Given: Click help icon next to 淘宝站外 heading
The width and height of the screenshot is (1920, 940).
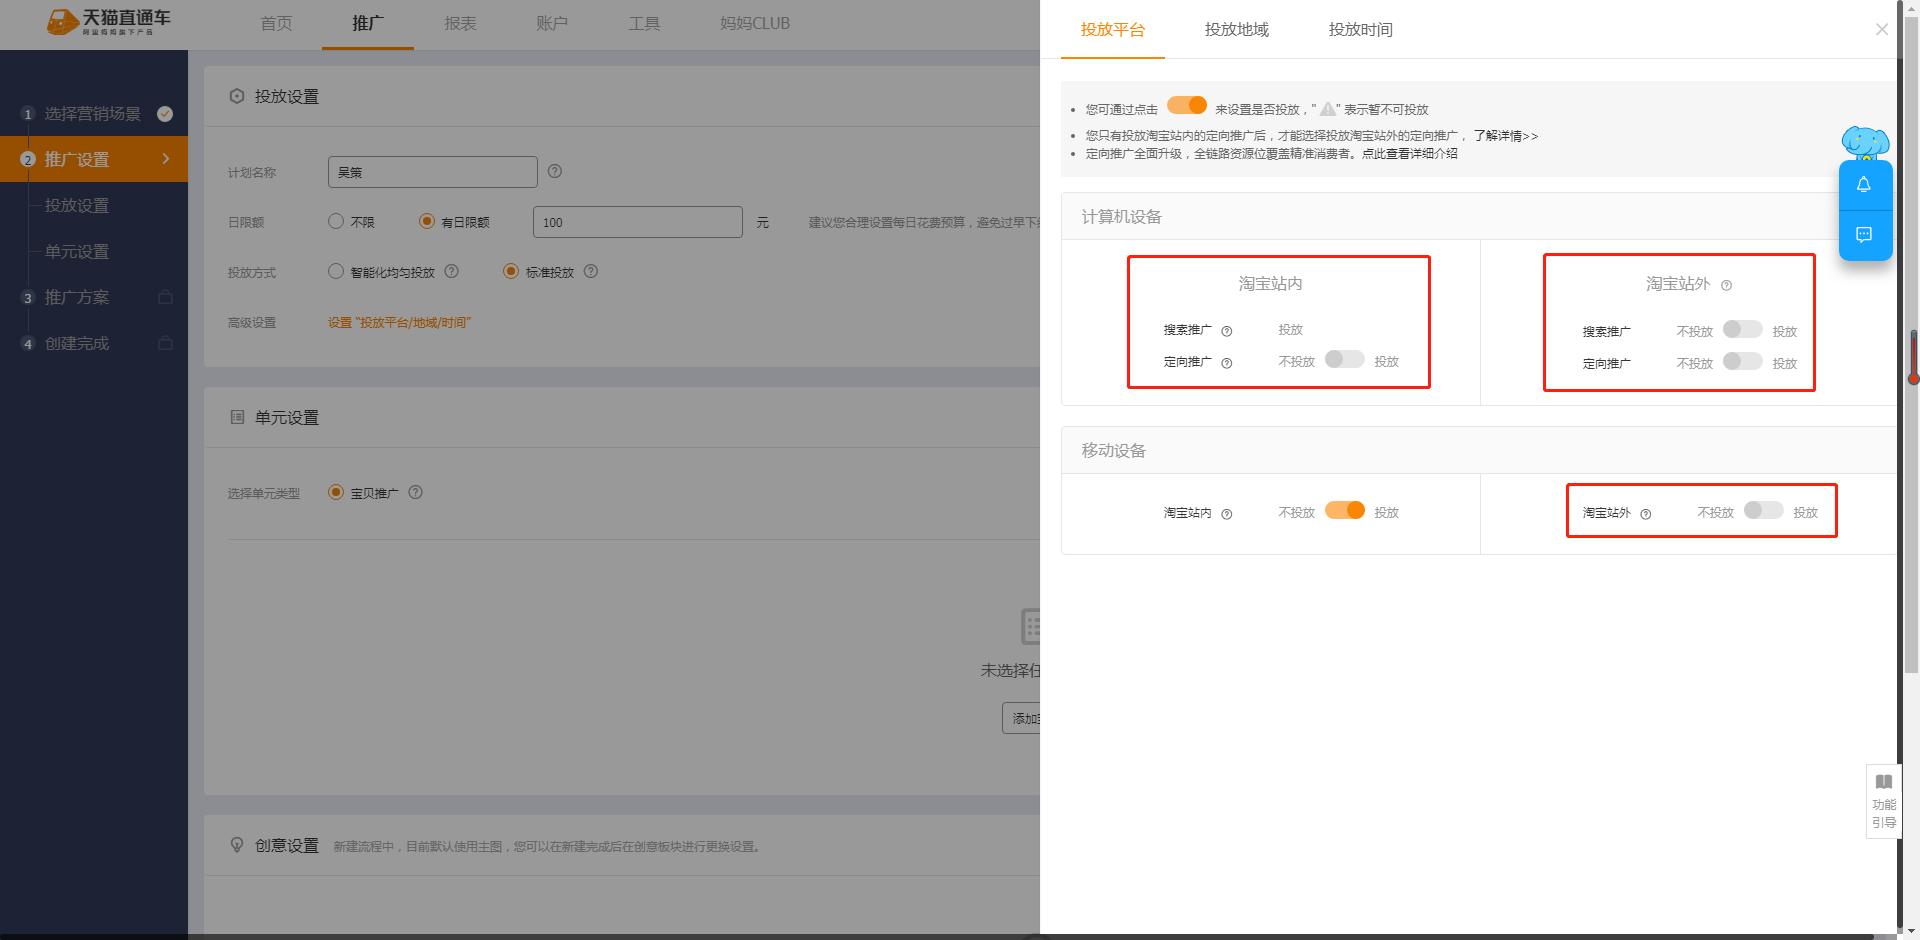Looking at the screenshot, I should coord(1727,286).
